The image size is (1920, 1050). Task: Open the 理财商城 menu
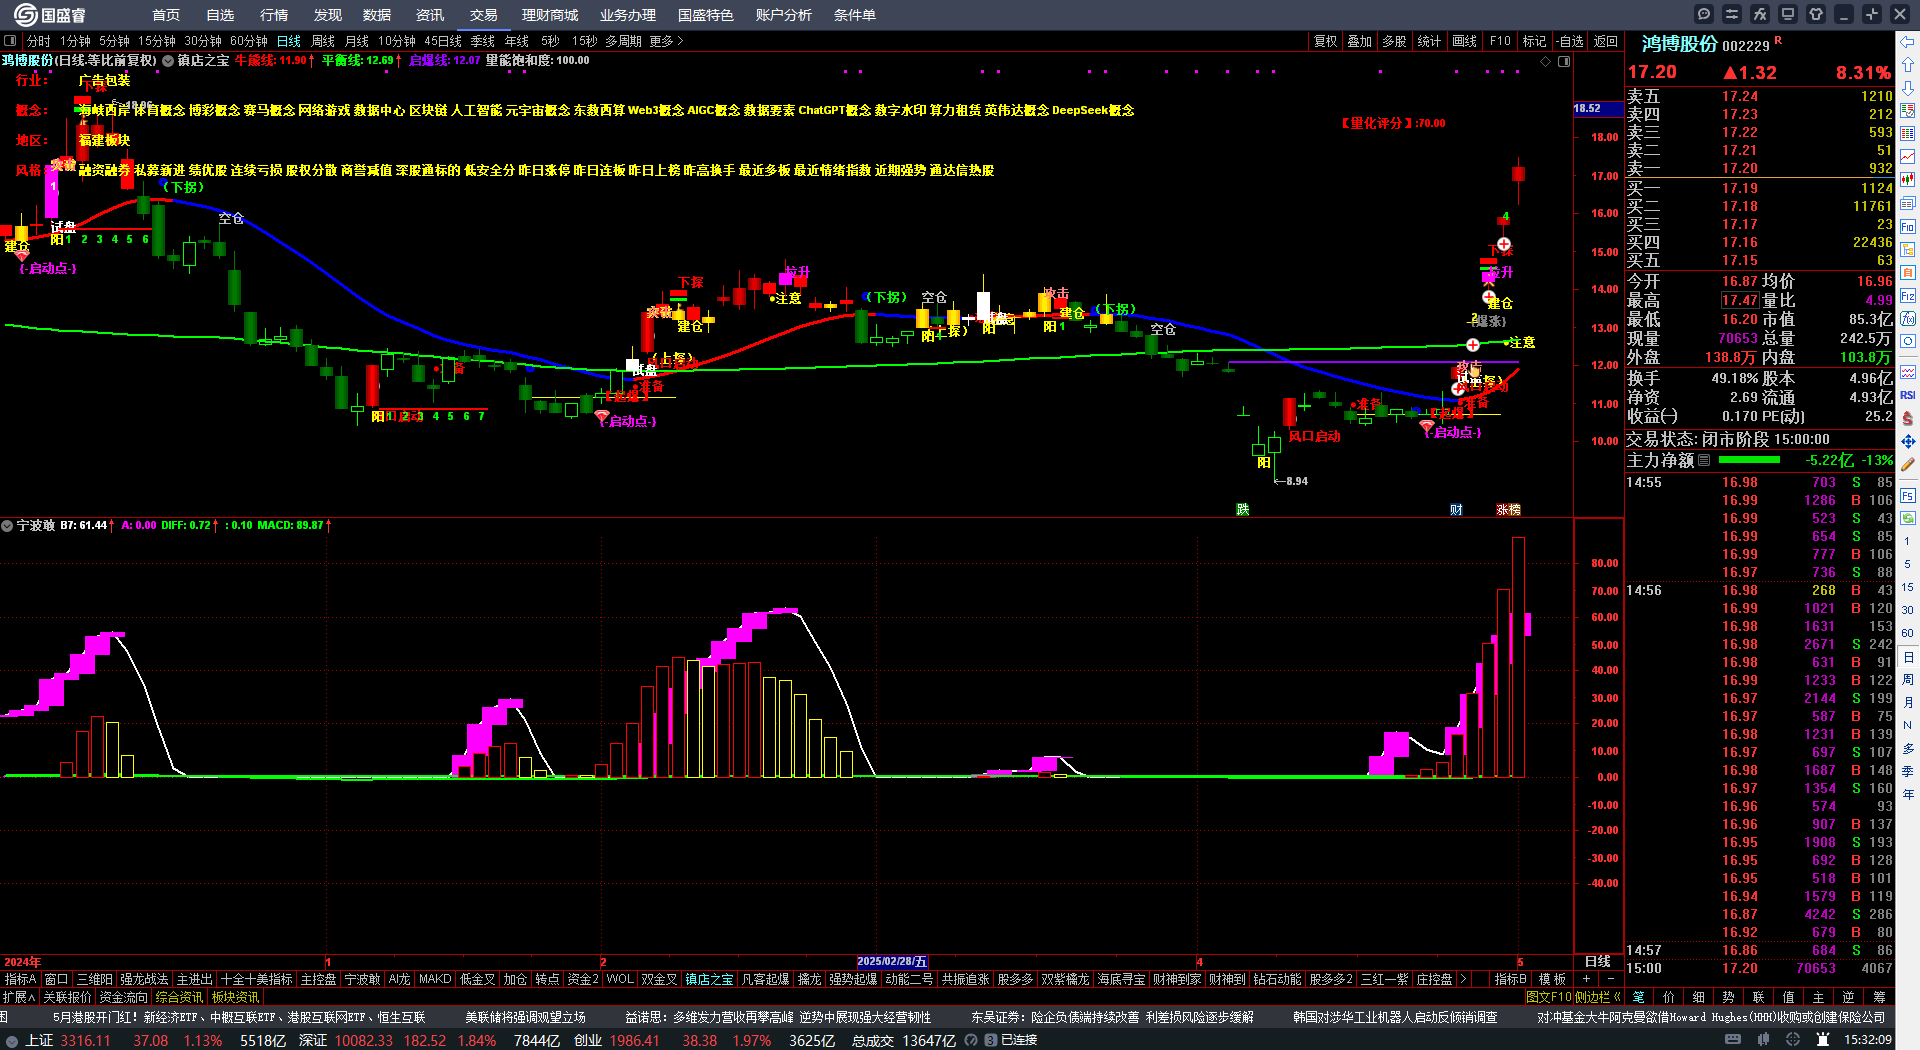click(550, 15)
